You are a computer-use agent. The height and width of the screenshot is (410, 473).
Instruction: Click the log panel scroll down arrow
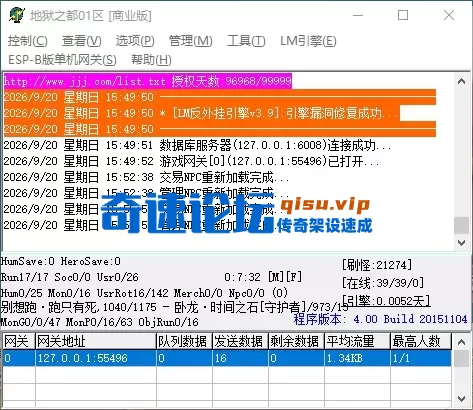(x=462, y=243)
